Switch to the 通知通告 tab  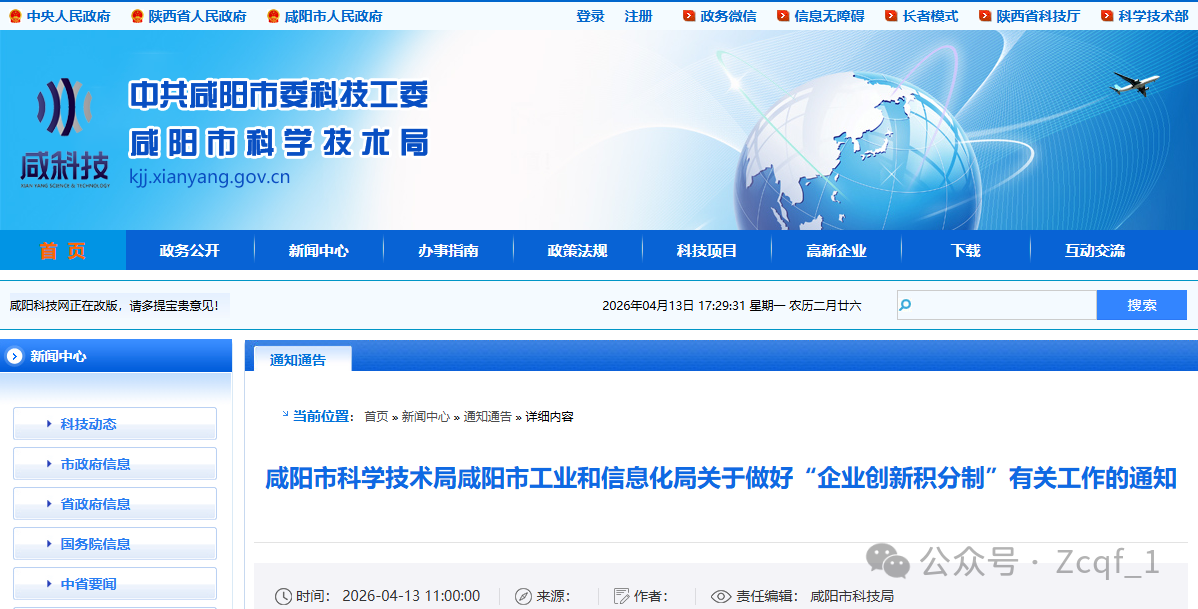pyautogui.click(x=298, y=360)
